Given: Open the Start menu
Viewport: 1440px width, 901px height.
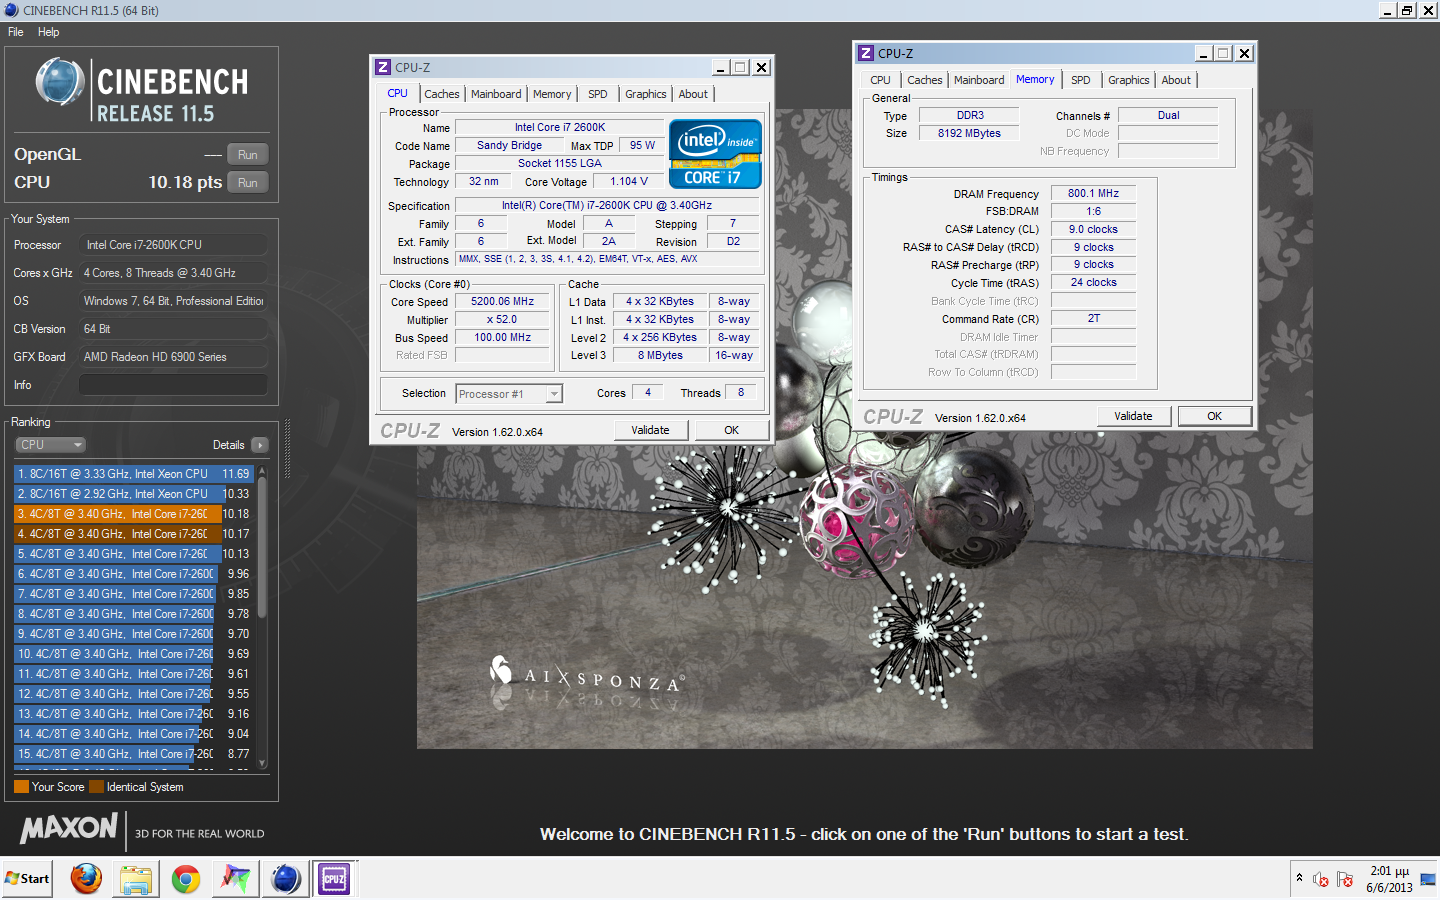Looking at the screenshot, I should point(27,879).
